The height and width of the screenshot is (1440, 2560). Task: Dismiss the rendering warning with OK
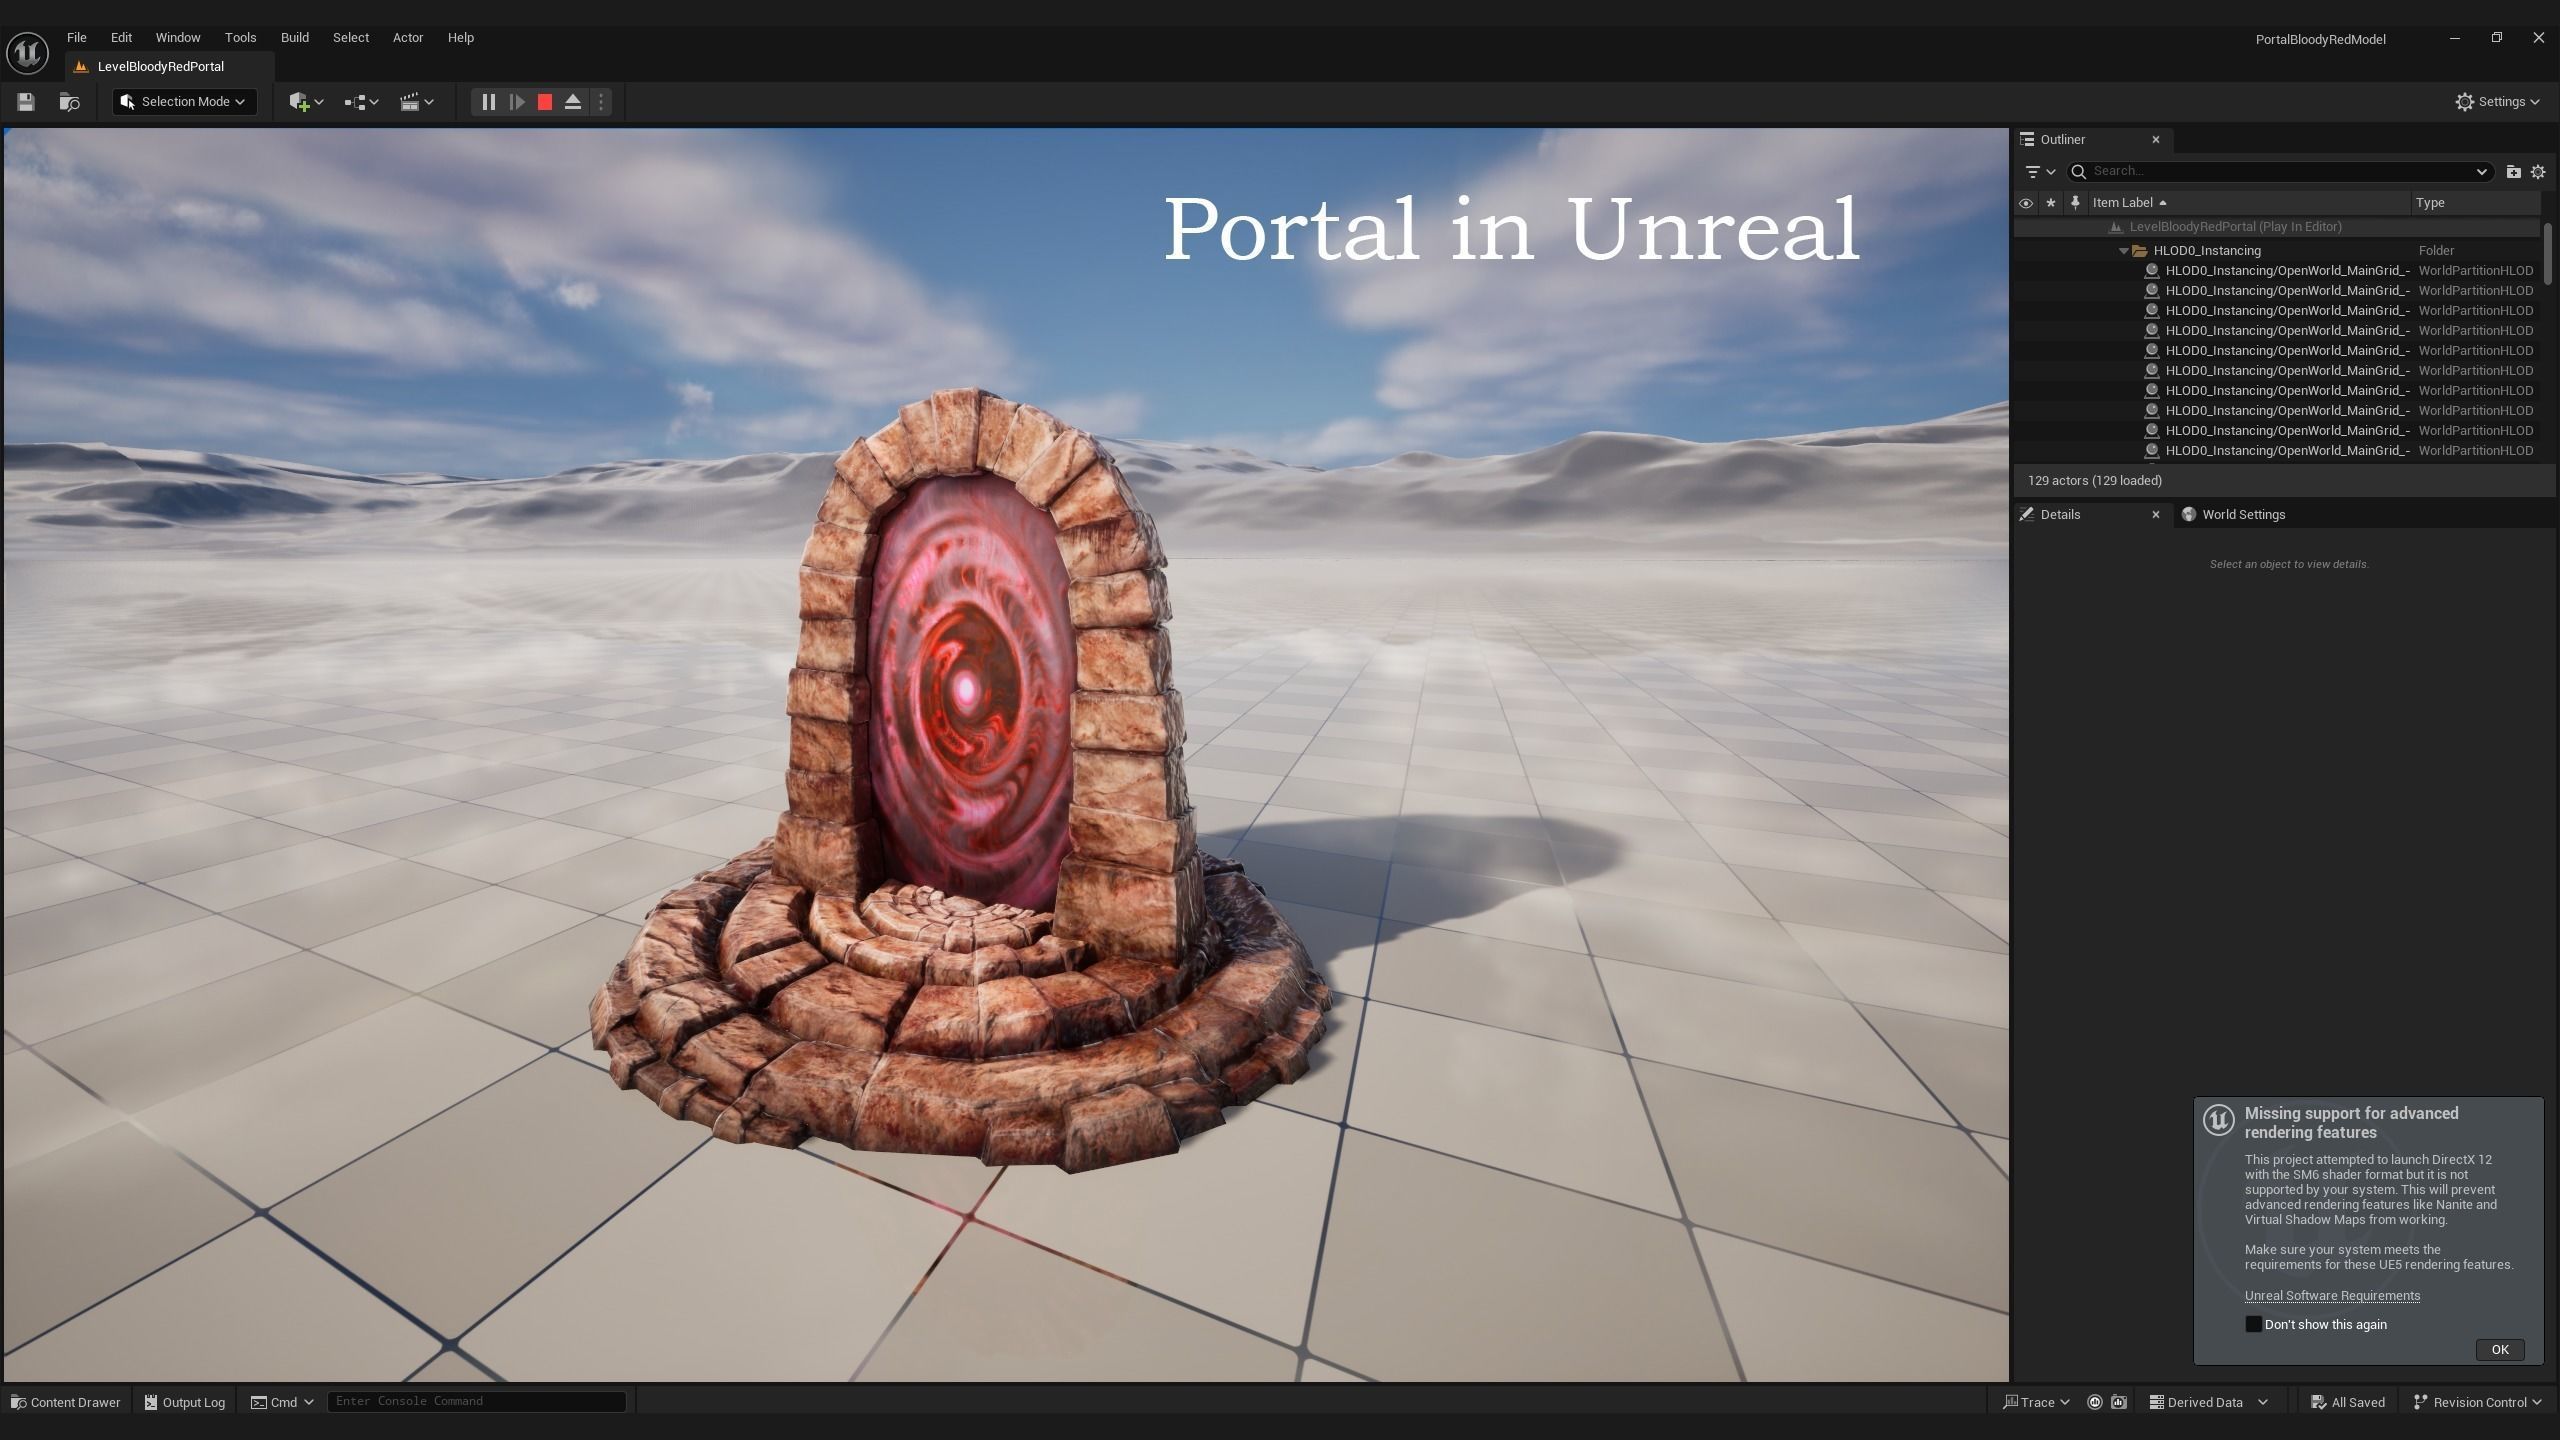(x=2499, y=1350)
